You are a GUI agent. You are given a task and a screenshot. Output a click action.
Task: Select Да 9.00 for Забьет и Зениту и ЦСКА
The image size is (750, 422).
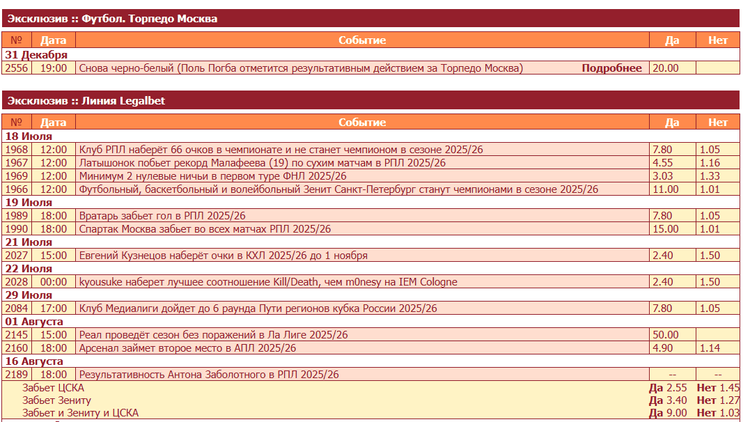(x=668, y=413)
